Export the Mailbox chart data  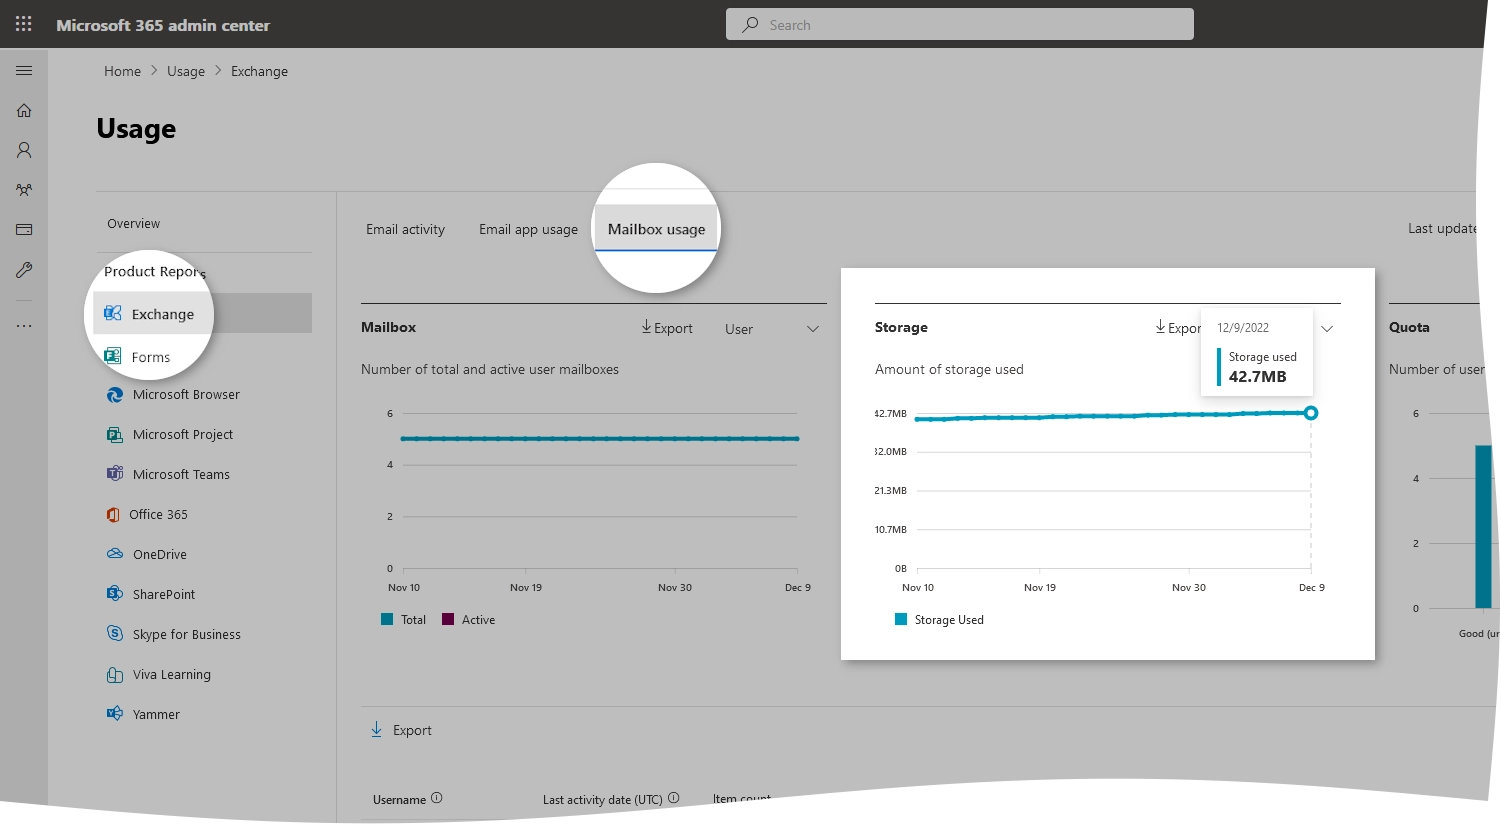[x=667, y=328]
